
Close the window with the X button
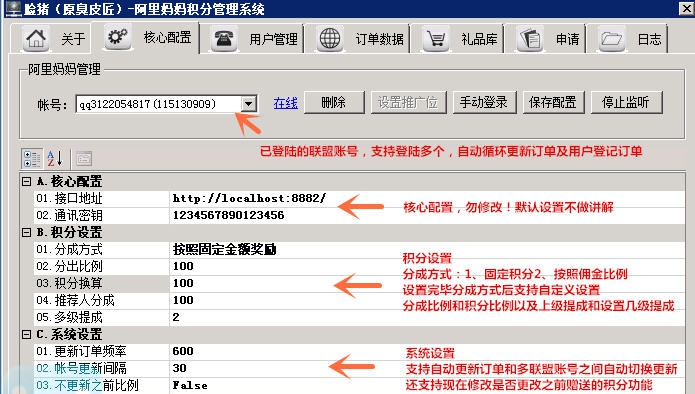click(686, 8)
